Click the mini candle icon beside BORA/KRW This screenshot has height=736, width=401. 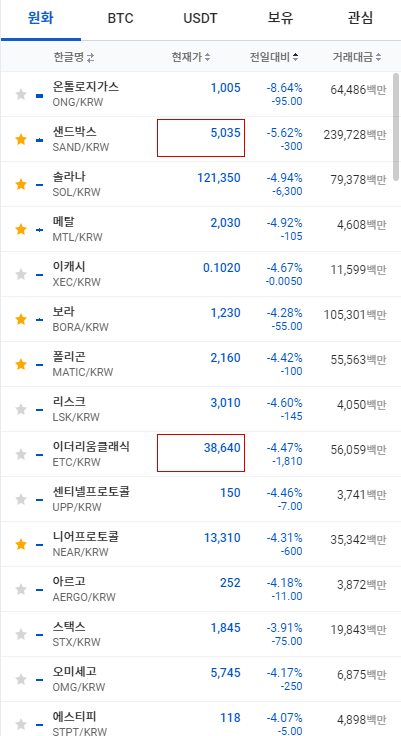click(x=39, y=320)
